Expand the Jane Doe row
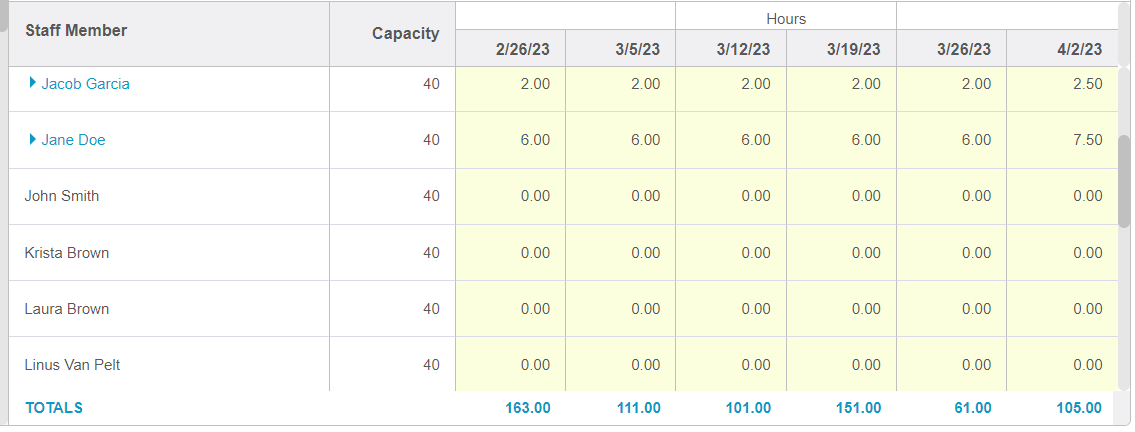Screen dimensions: 1135x432 (33, 140)
